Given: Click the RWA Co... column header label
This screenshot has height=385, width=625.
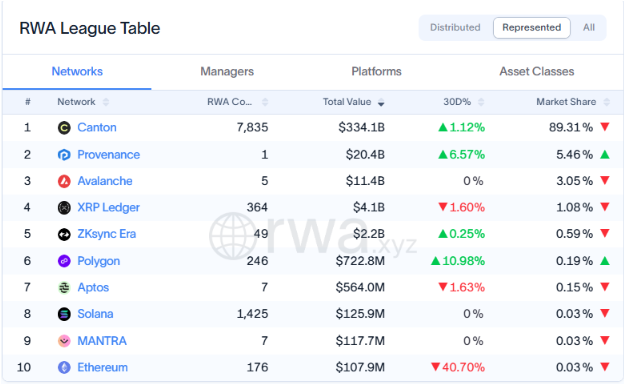Looking at the screenshot, I should (230, 102).
